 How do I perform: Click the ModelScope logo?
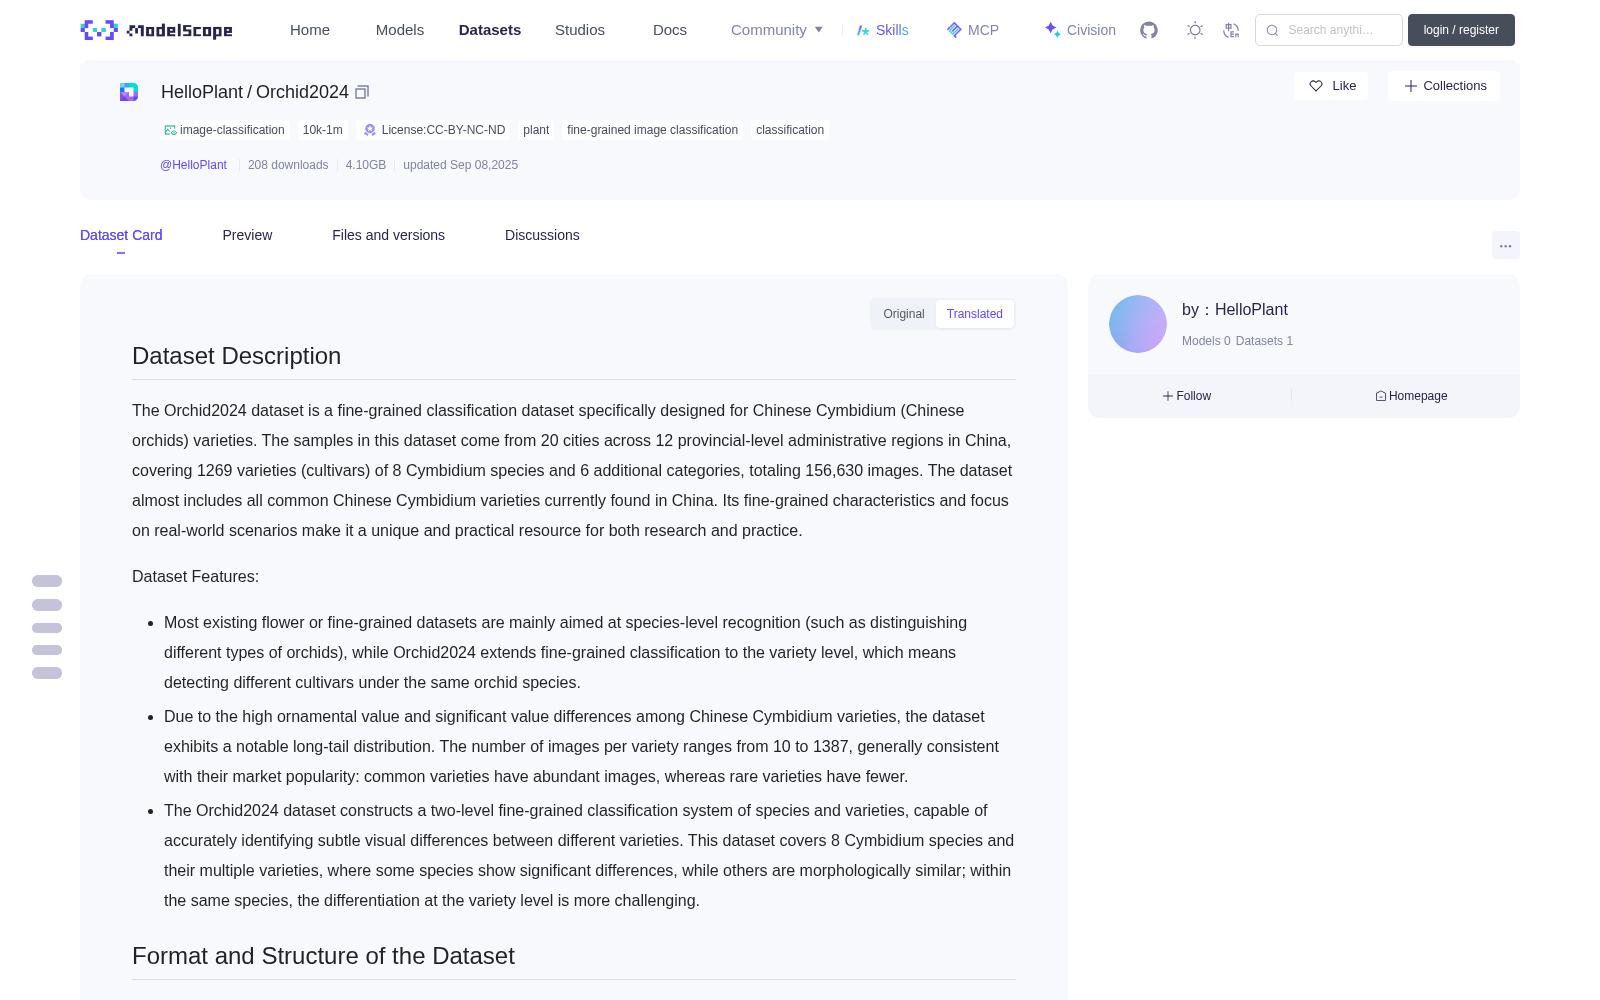coord(157,30)
